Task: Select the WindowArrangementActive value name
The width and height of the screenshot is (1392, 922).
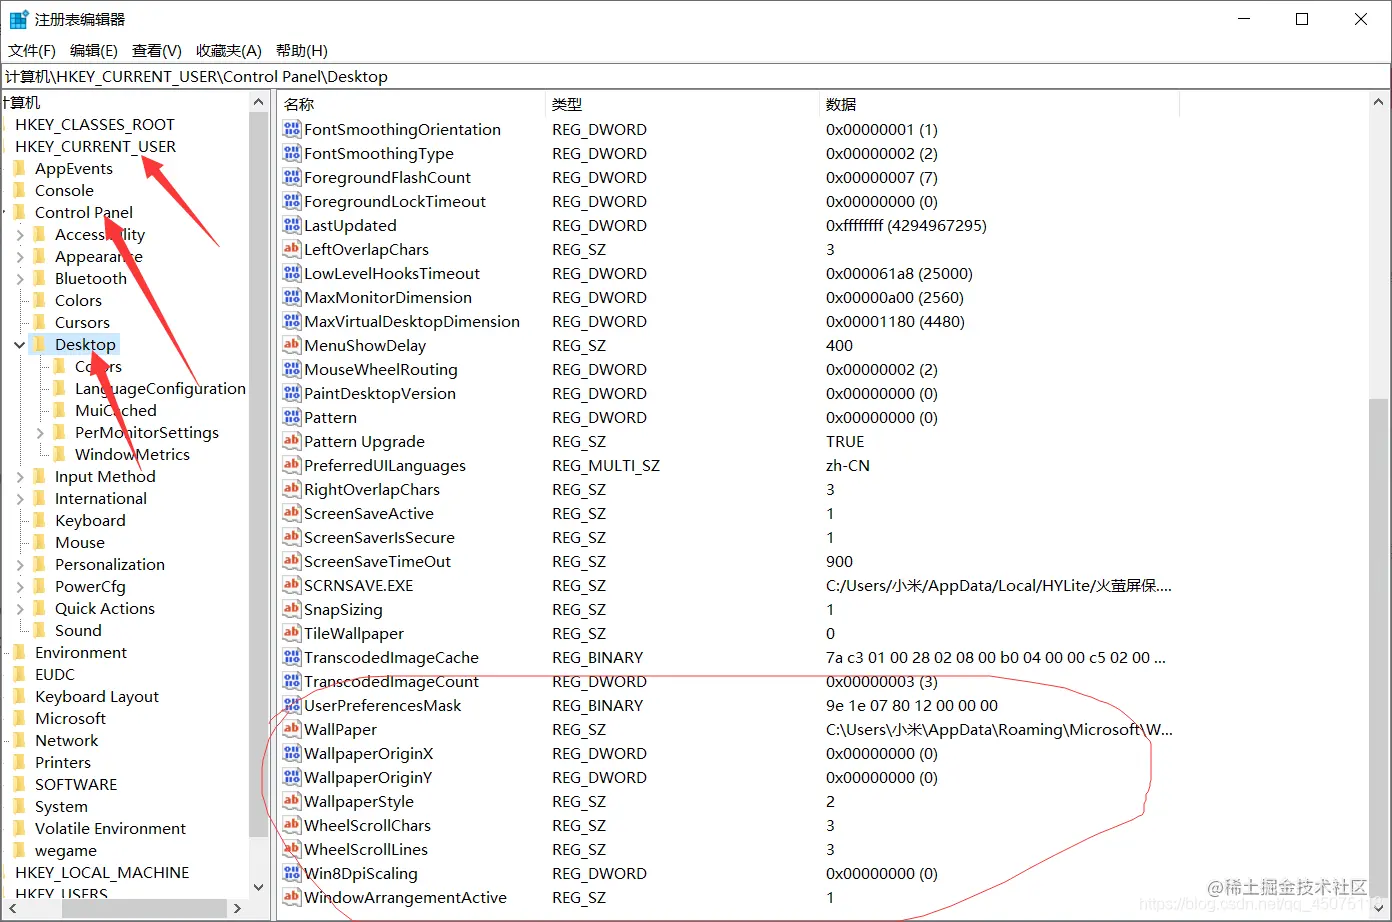Action: pyautogui.click(x=405, y=897)
